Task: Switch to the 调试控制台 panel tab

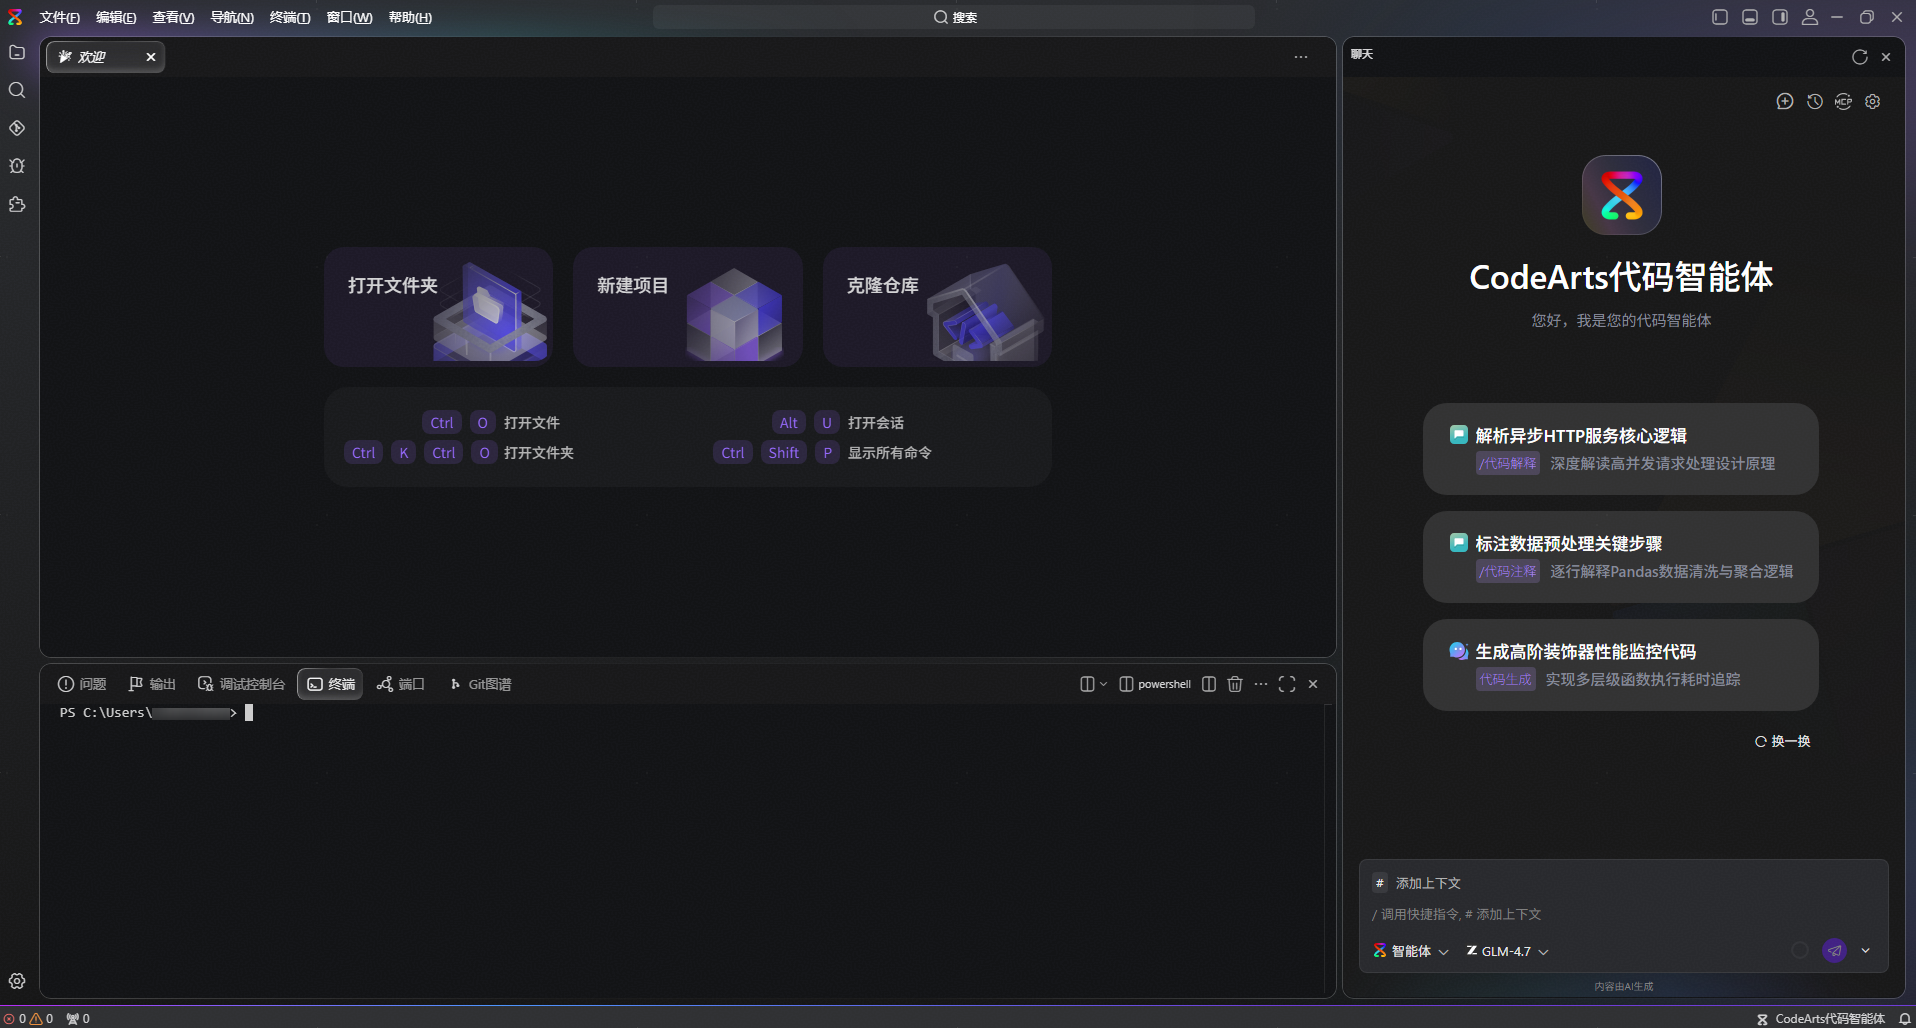Action: coord(242,684)
